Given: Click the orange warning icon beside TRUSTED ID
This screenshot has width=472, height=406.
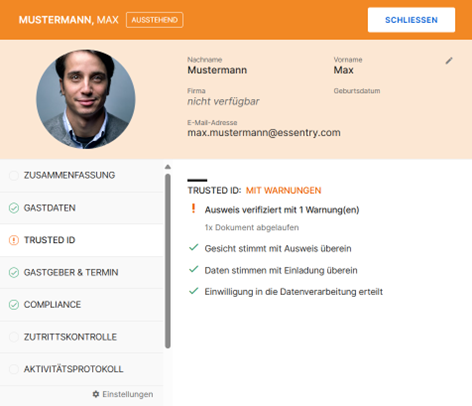Looking at the screenshot, I should point(14,240).
